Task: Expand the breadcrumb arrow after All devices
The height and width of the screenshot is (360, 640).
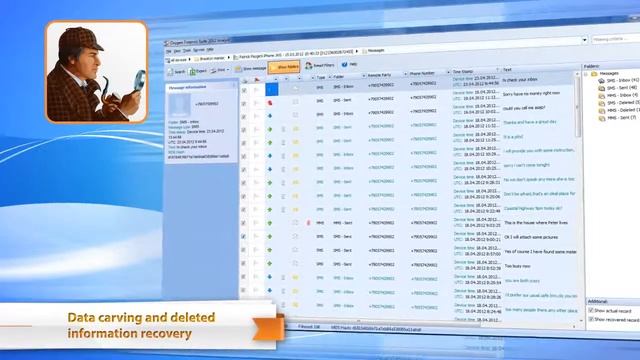Action: point(189,59)
